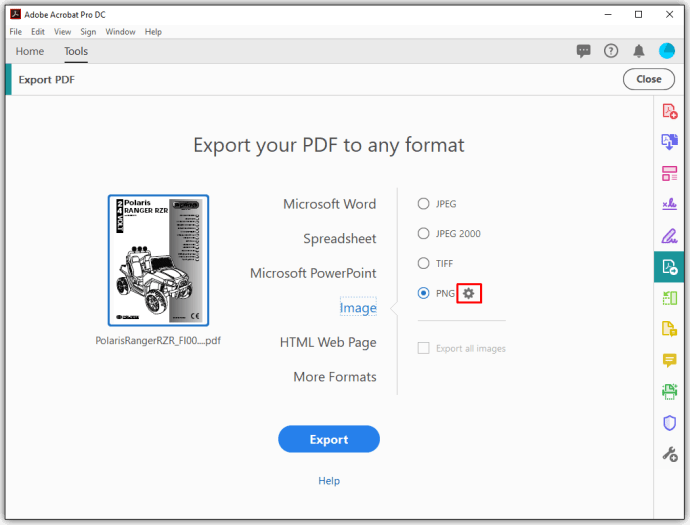Select JPEG radio button
This screenshot has height=525, width=690.
pos(423,204)
